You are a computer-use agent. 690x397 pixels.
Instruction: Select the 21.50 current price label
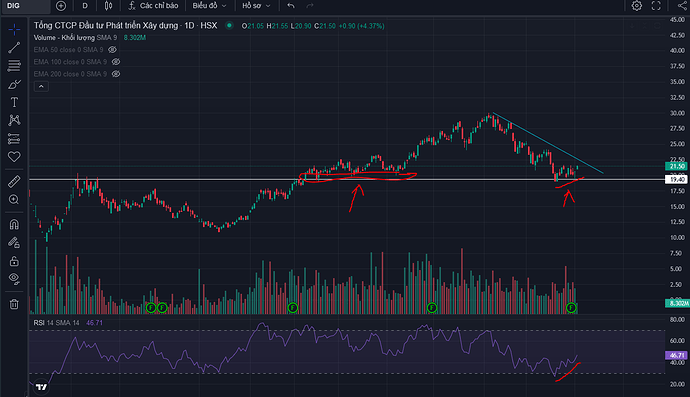tap(677, 166)
